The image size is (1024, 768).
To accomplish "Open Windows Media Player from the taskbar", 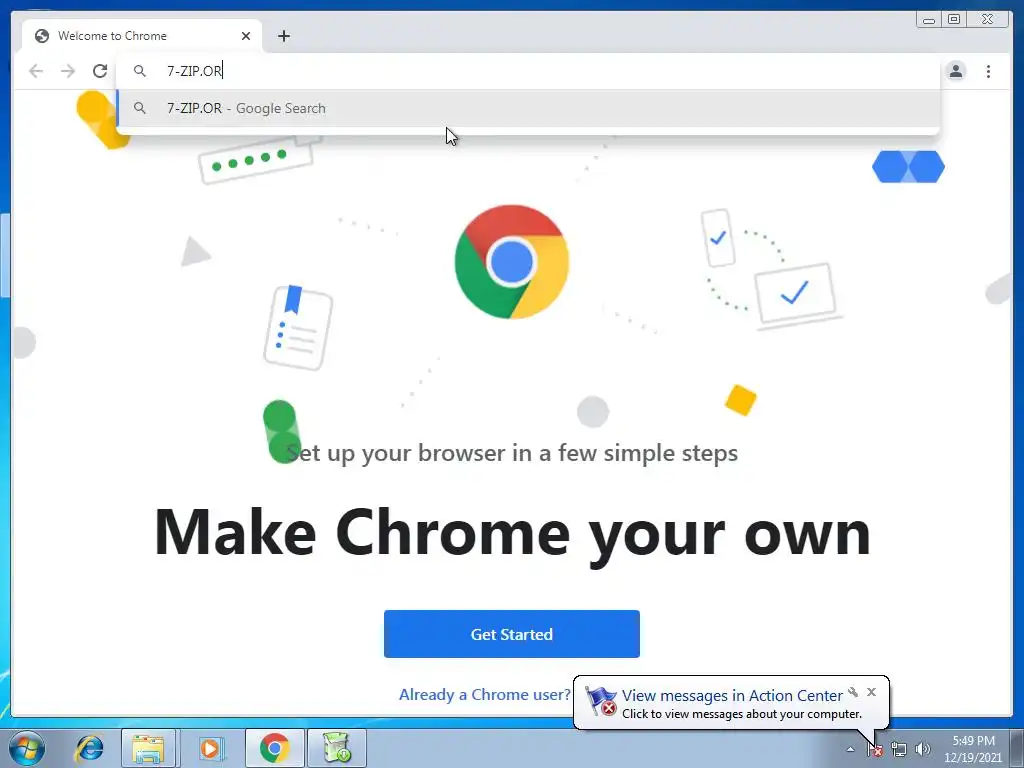I will point(211,748).
